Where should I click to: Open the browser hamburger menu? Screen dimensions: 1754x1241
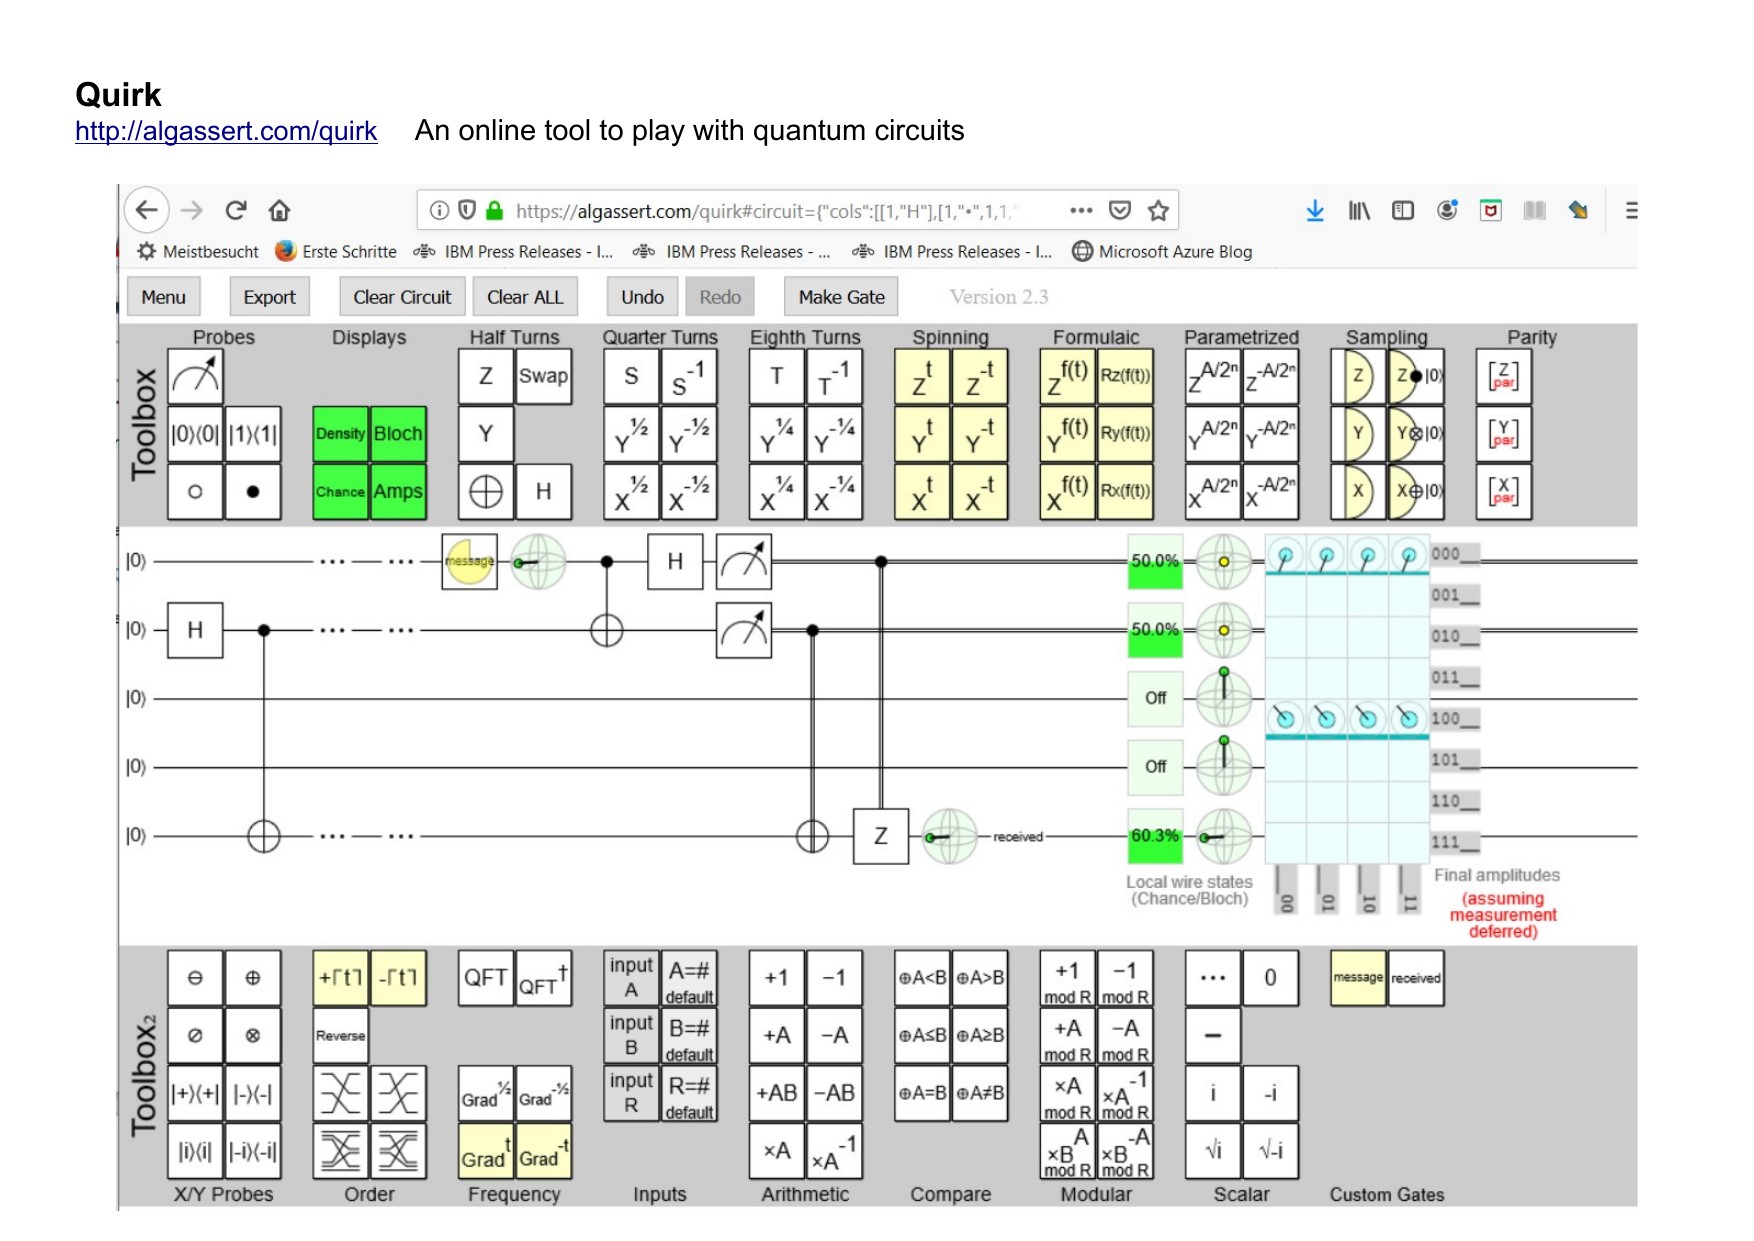point(1630,210)
